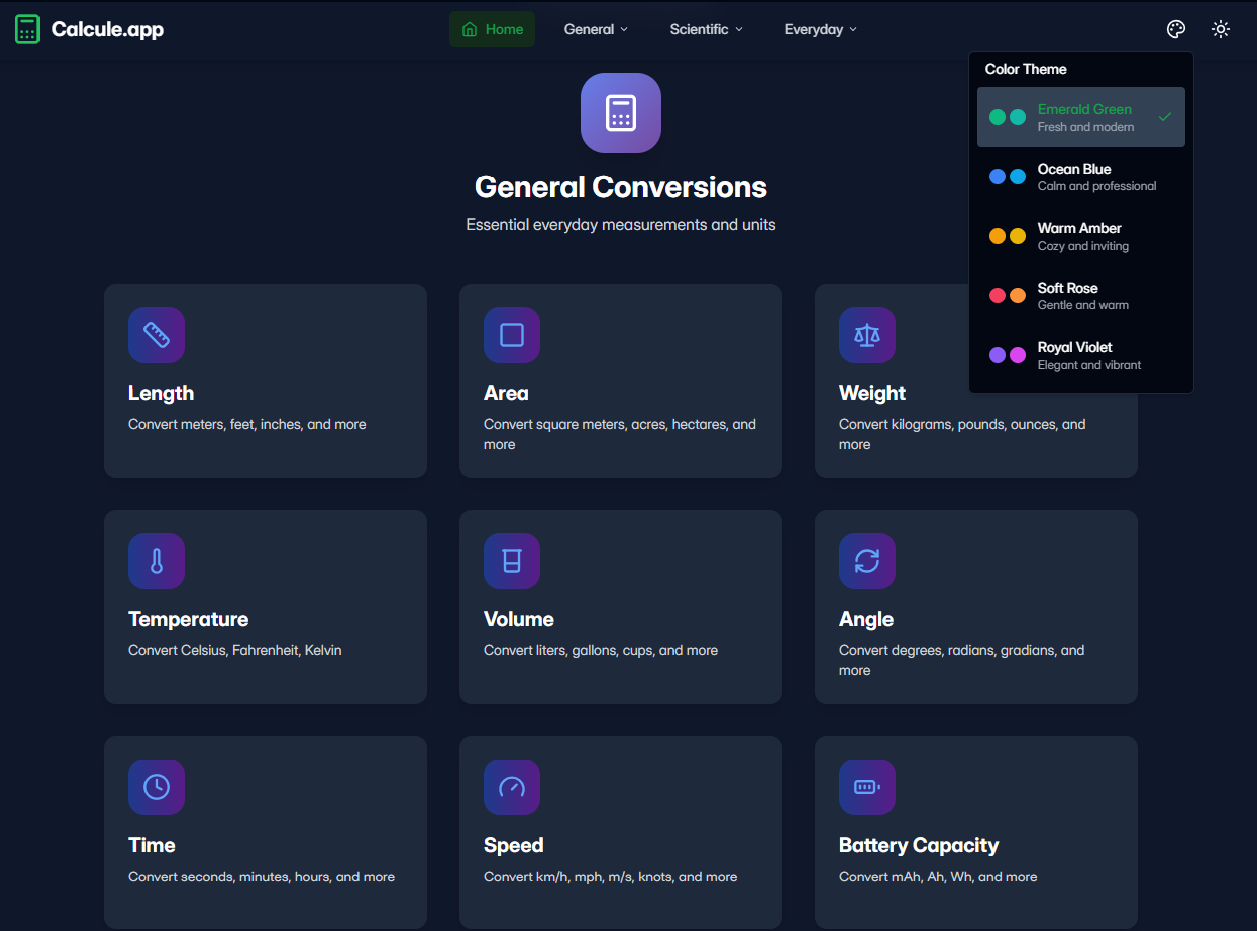The height and width of the screenshot is (931, 1257).
Task: Open the General menu label
Action: [x=589, y=29]
